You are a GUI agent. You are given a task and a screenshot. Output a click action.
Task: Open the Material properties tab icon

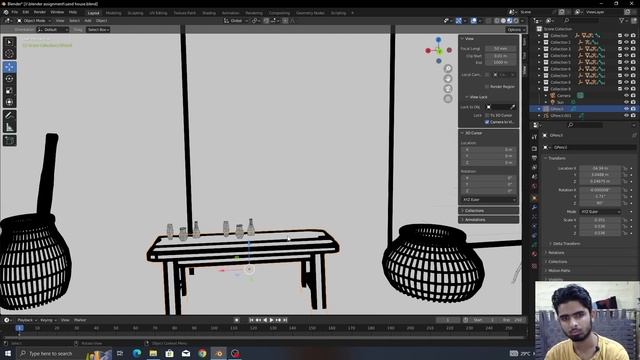pyautogui.click(x=534, y=254)
